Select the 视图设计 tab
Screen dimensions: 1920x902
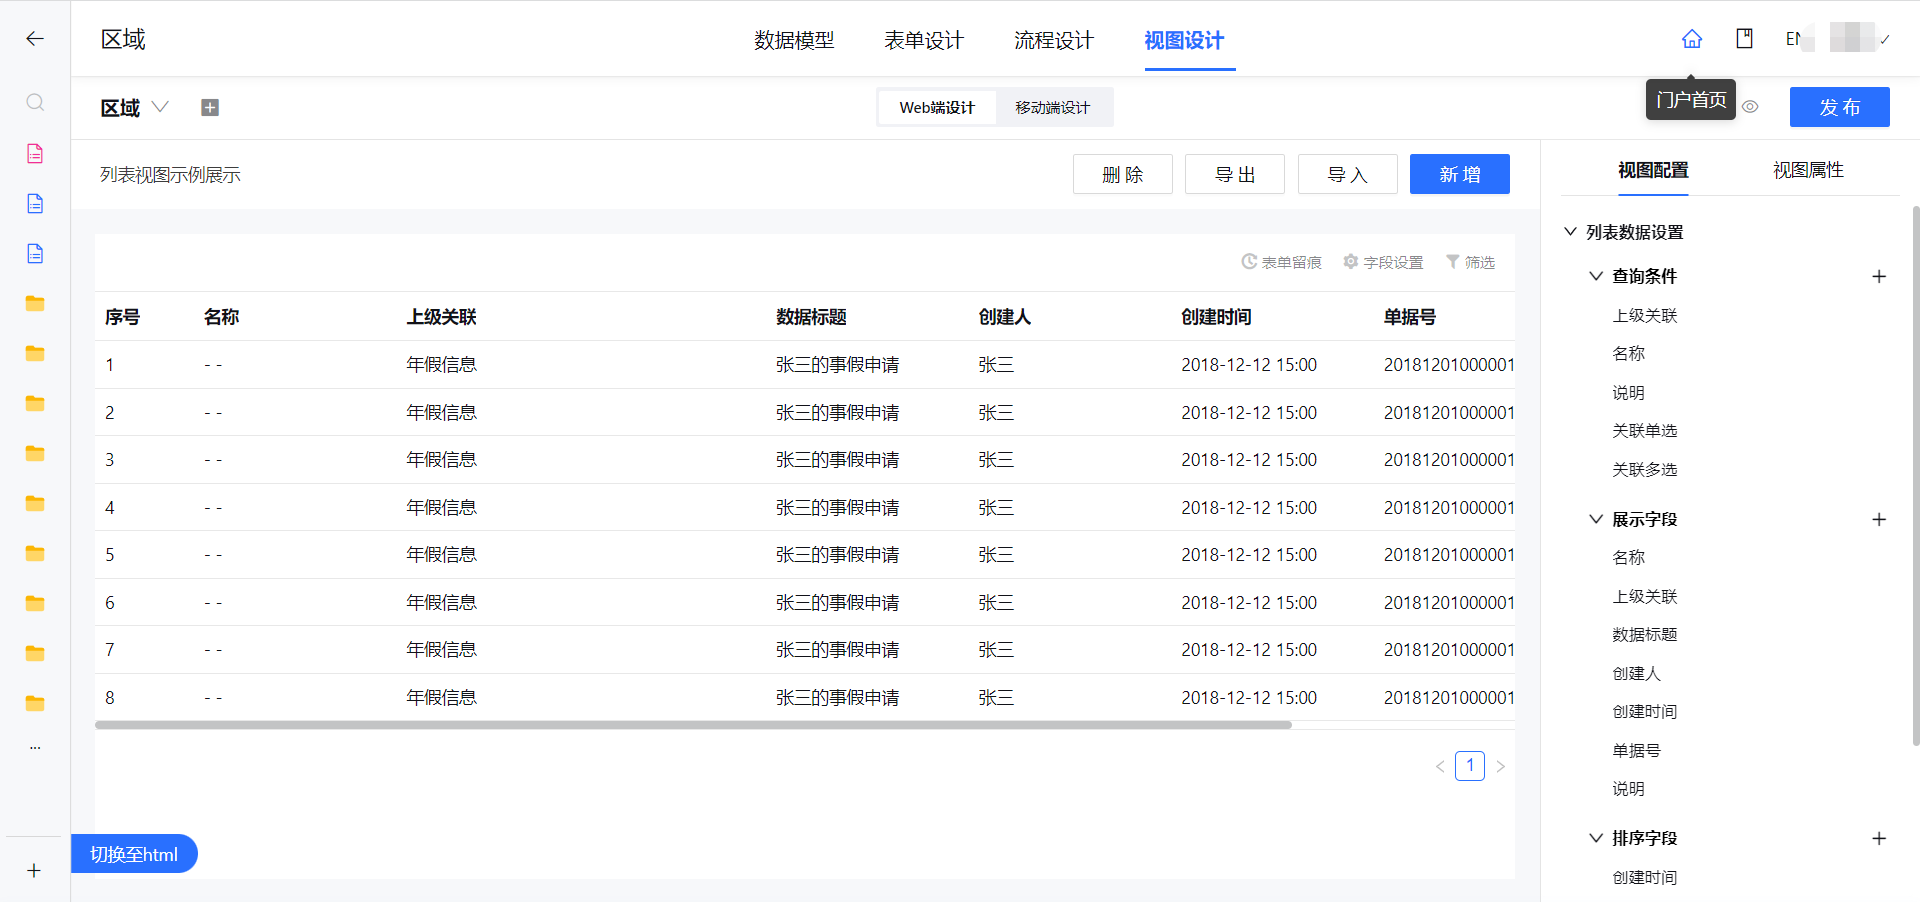click(x=1184, y=40)
